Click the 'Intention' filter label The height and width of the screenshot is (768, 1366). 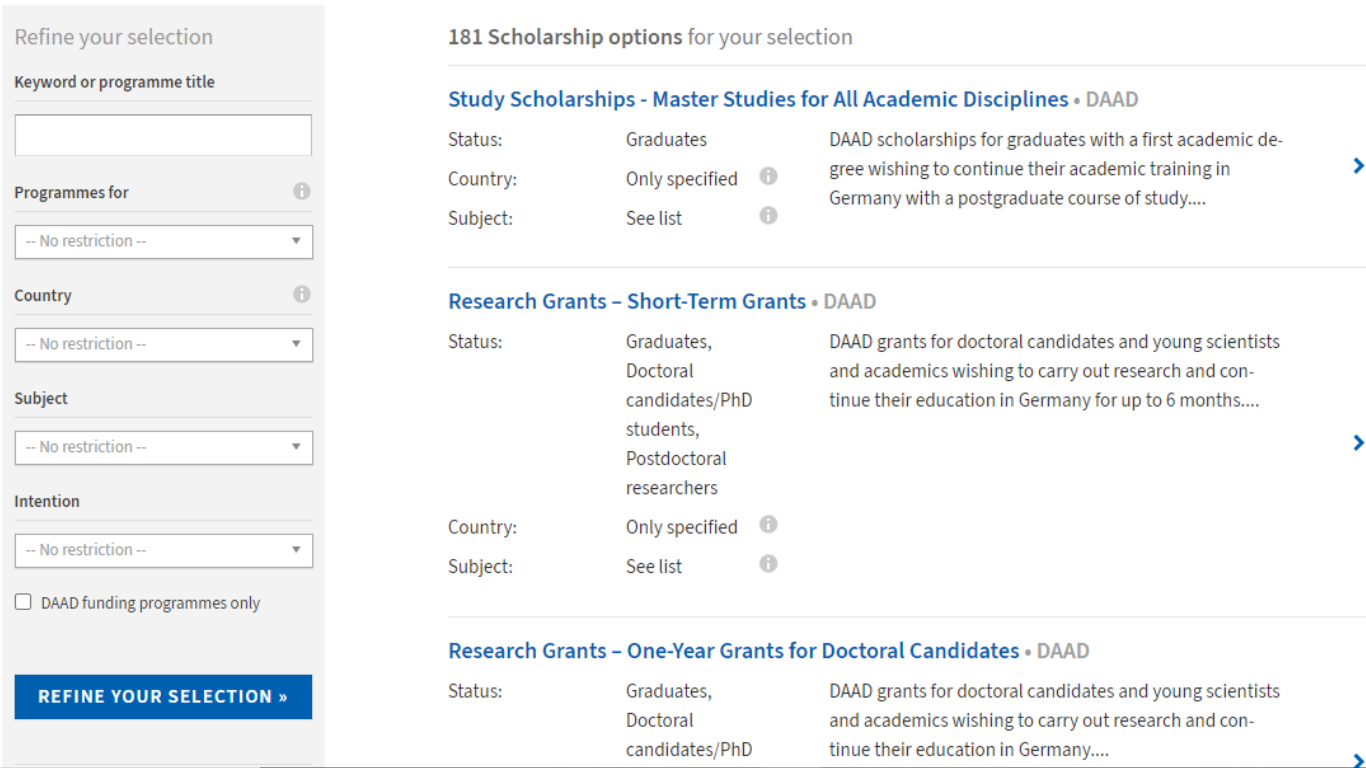pyautogui.click(x=47, y=501)
